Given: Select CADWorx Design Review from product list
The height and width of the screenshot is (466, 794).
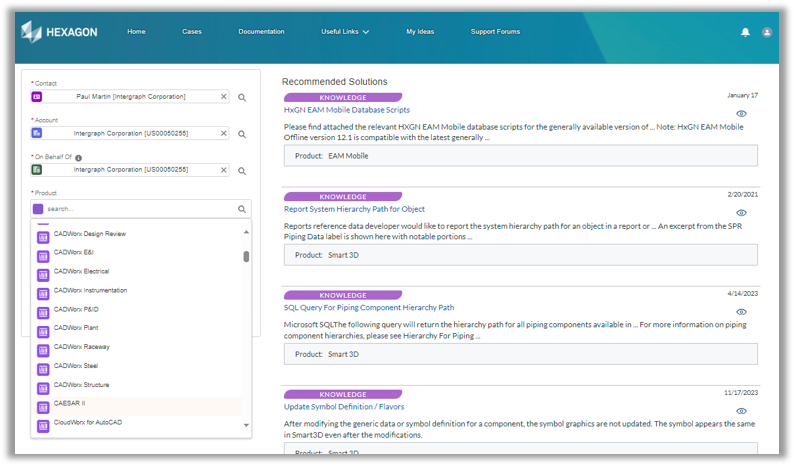Looking at the screenshot, I should pos(136,234).
